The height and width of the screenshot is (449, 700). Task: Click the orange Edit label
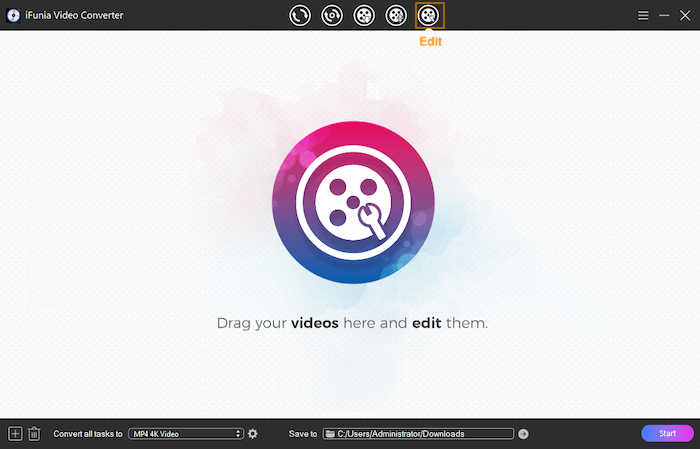(430, 42)
